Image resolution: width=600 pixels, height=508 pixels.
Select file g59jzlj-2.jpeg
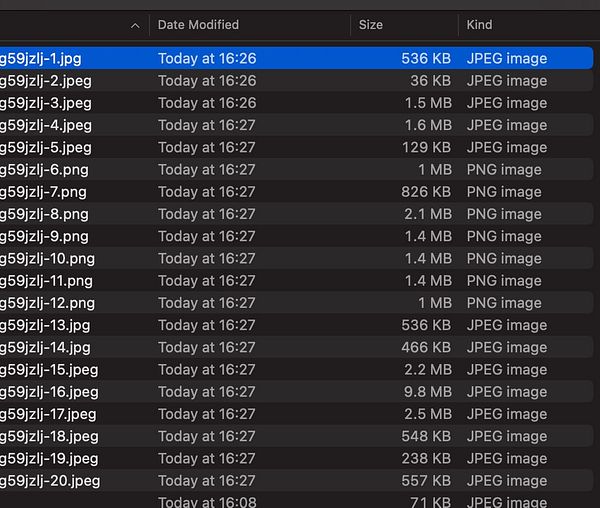coord(297,80)
